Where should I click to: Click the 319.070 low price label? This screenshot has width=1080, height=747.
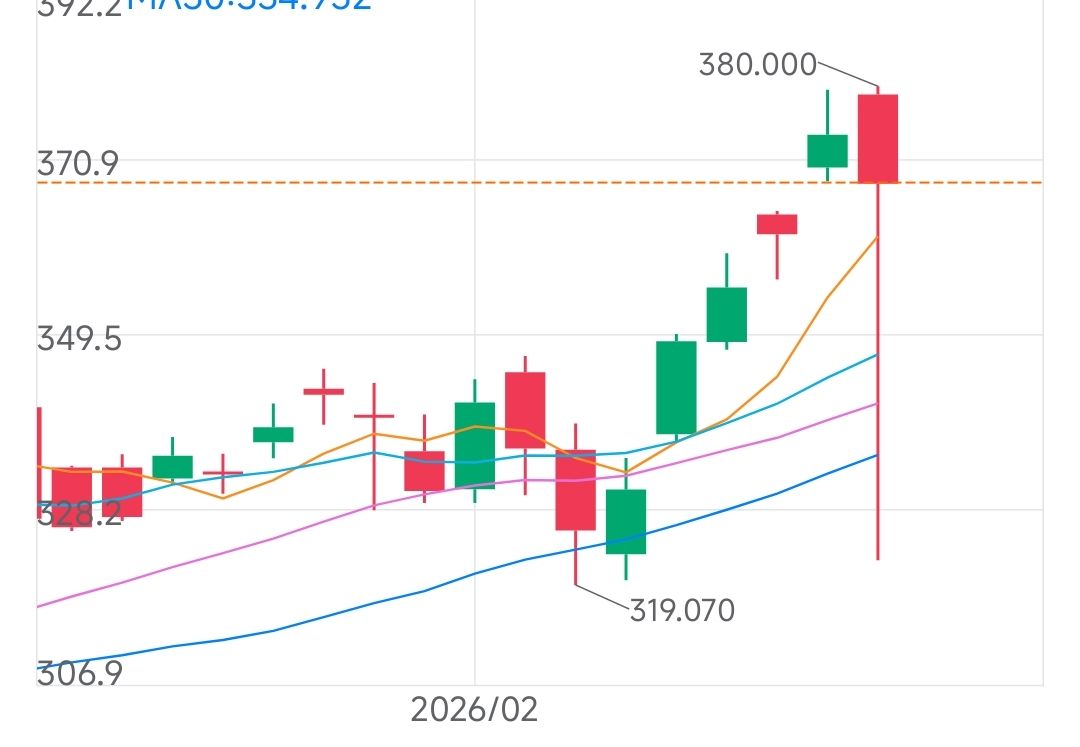point(682,609)
